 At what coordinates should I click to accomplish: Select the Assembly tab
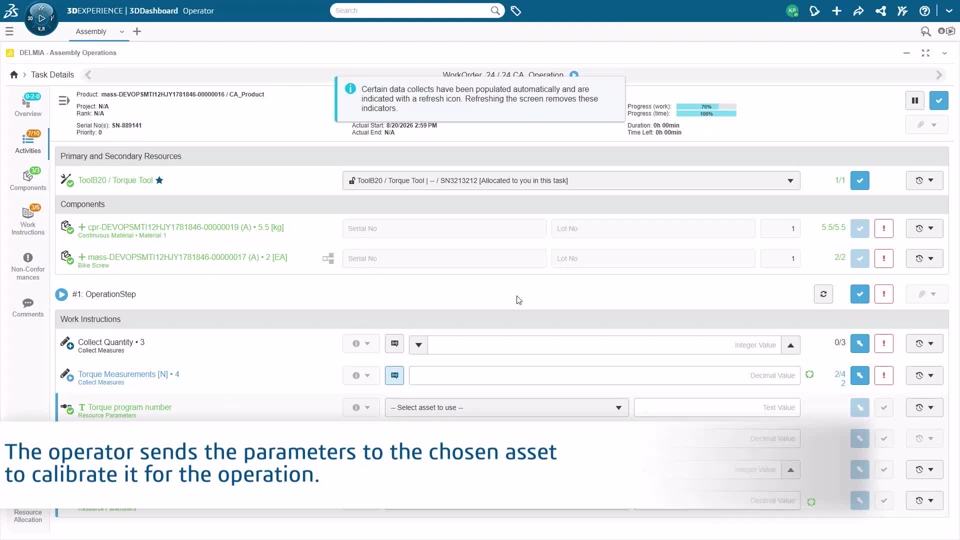click(91, 32)
